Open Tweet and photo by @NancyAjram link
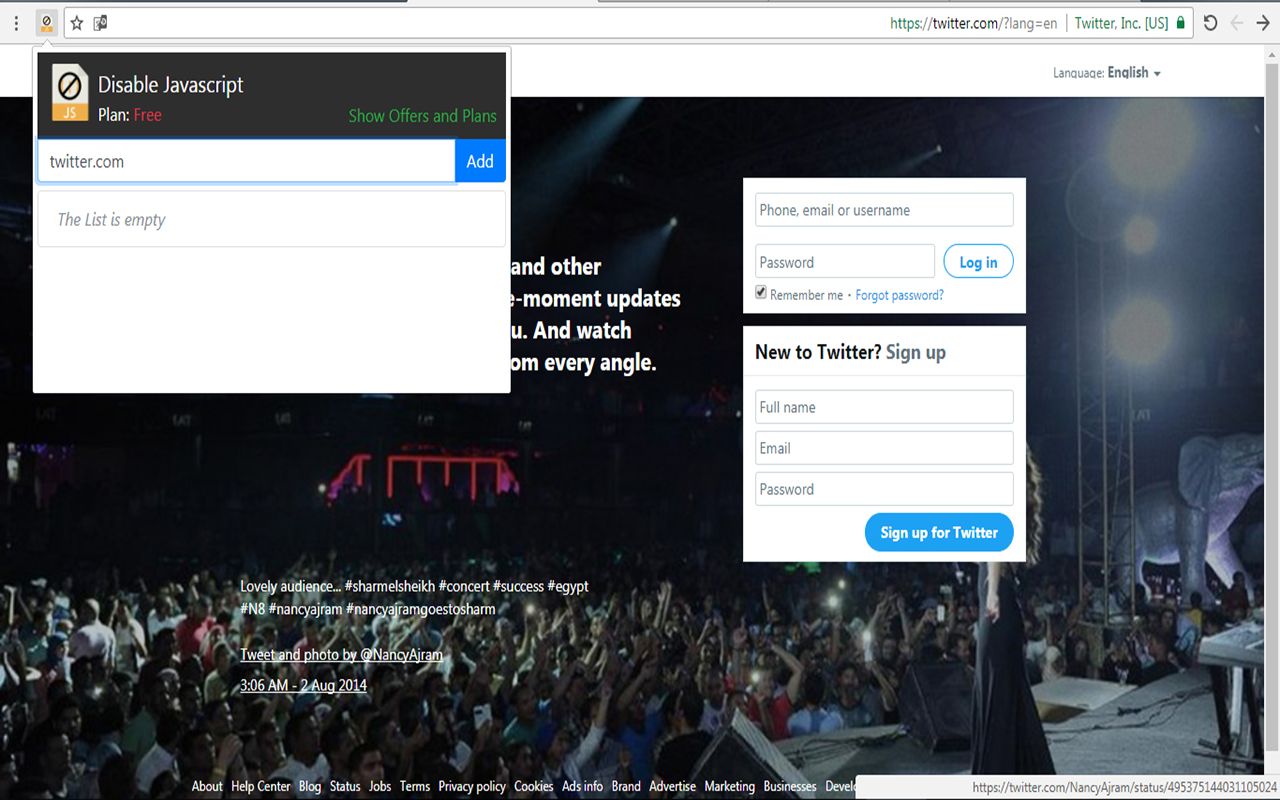Image resolution: width=1280 pixels, height=800 pixels. [x=341, y=655]
